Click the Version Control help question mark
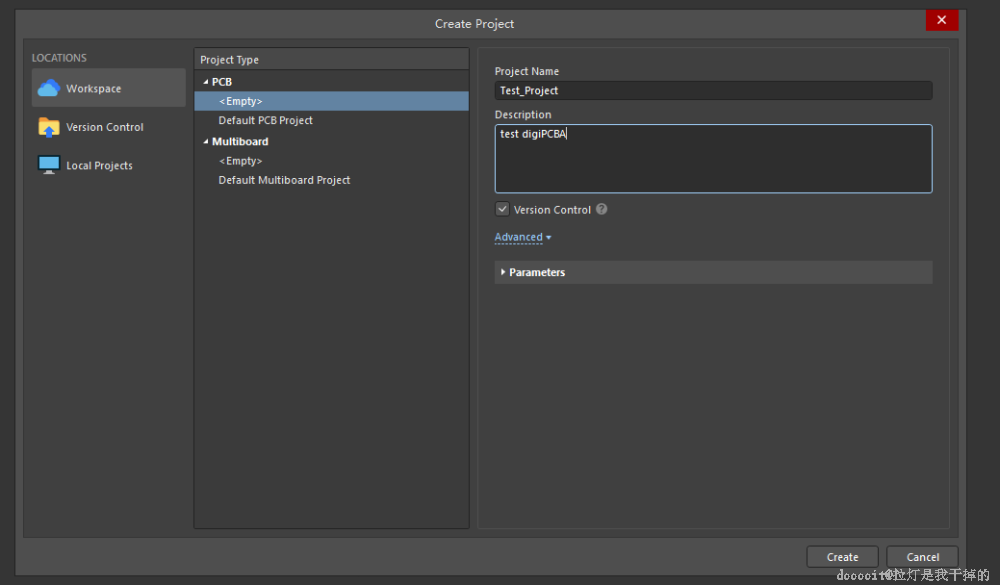Viewport: 1000px width, 585px height. click(x=601, y=210)
